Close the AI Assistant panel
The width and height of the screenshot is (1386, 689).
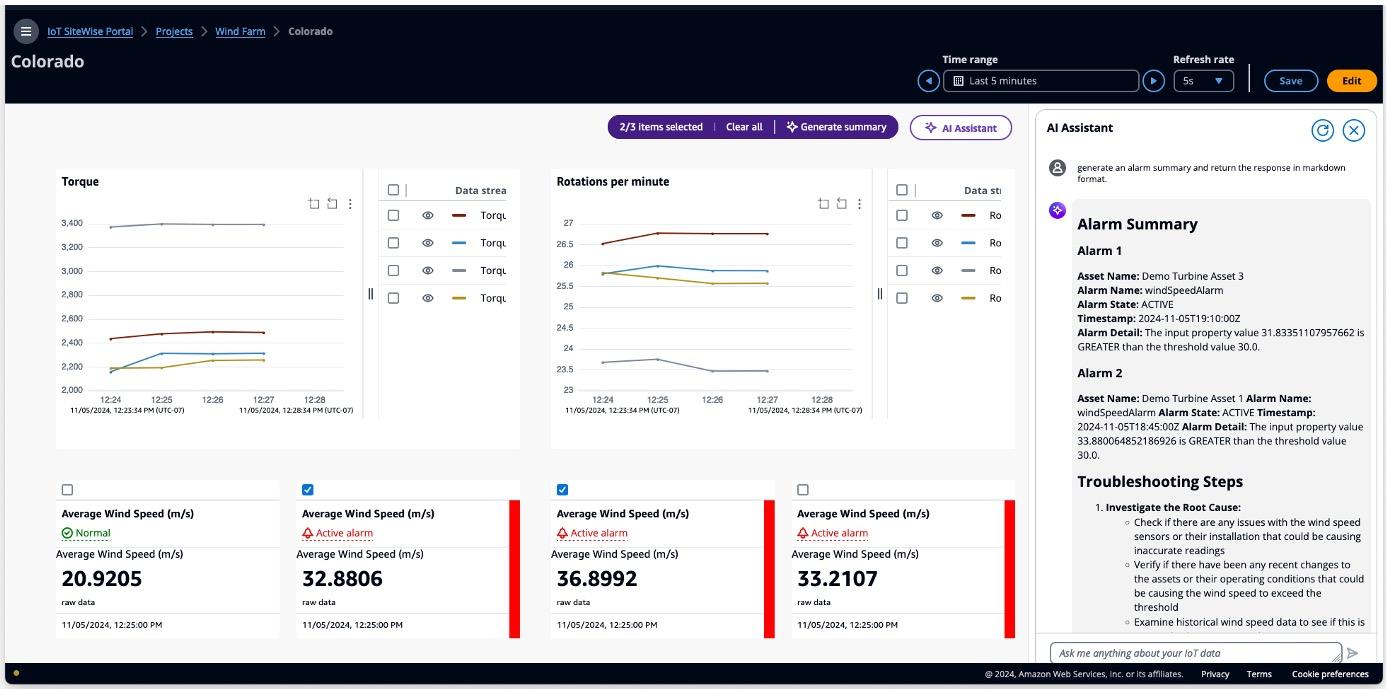[1353, 130]
